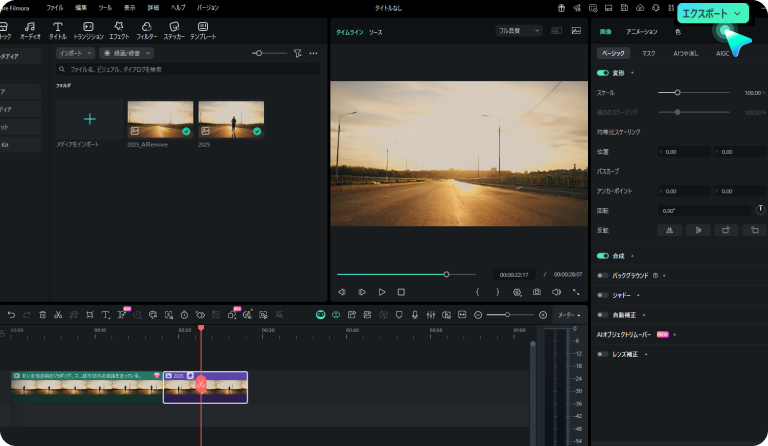The height and width of the screenshot is (446, 768).
Task: Enable the シャドー (Shadow) toggle
Action: (603, 295)
